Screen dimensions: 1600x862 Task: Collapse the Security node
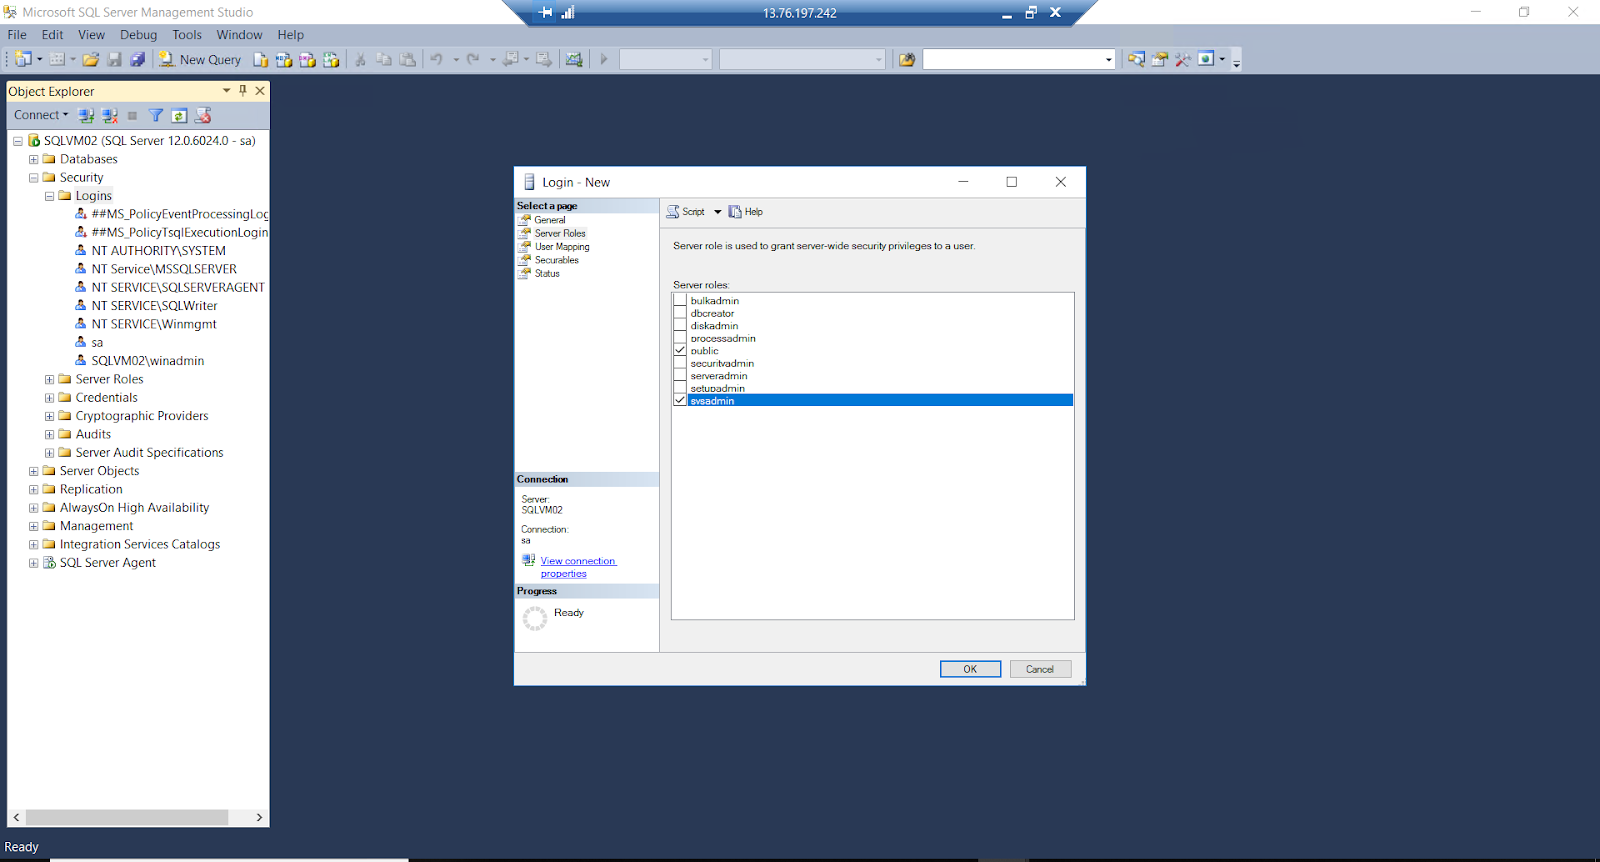coord(33,178)
